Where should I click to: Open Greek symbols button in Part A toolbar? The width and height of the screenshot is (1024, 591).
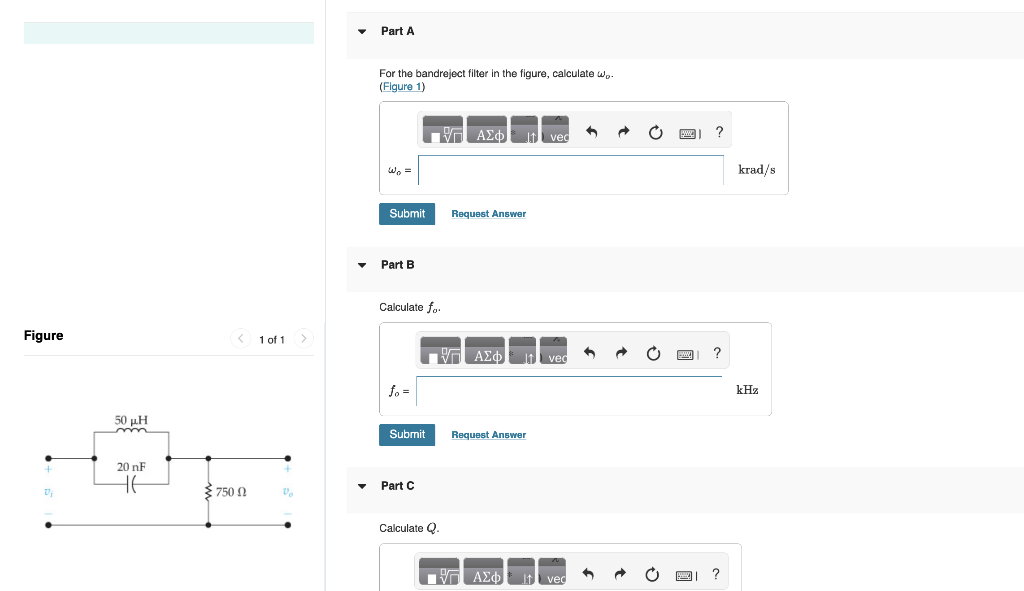tap(487, 130)
